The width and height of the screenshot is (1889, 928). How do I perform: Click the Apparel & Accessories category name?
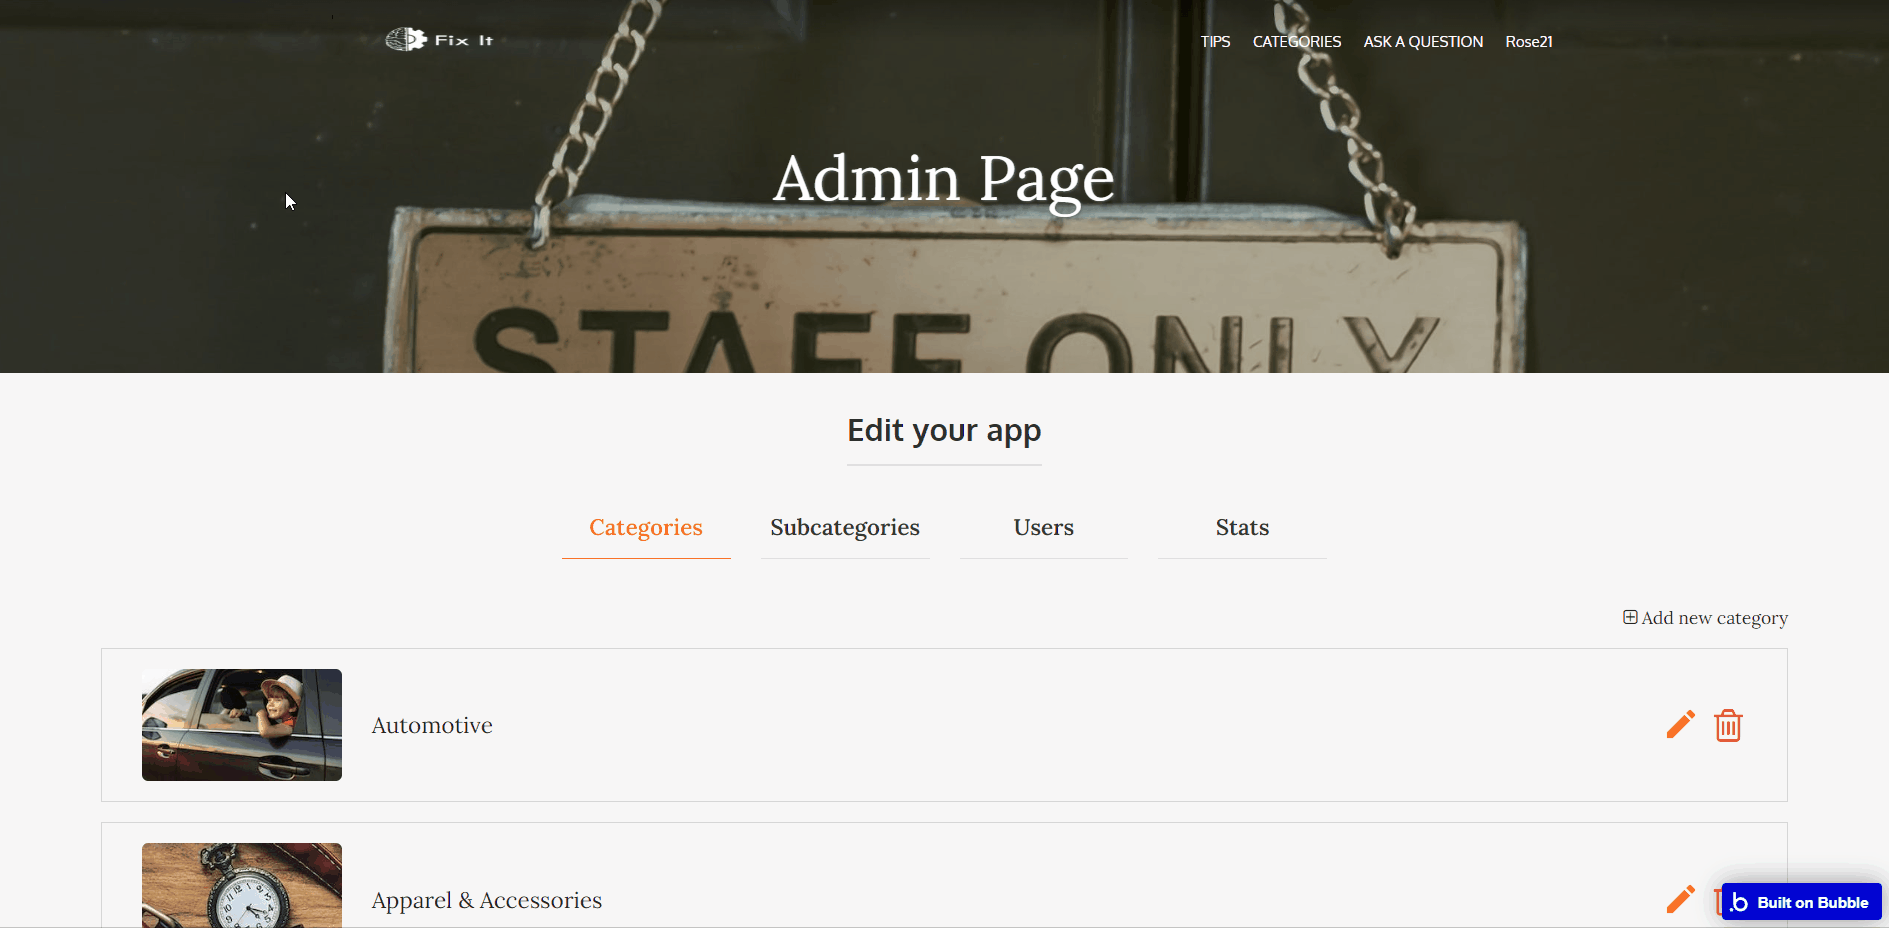[487, 900]
